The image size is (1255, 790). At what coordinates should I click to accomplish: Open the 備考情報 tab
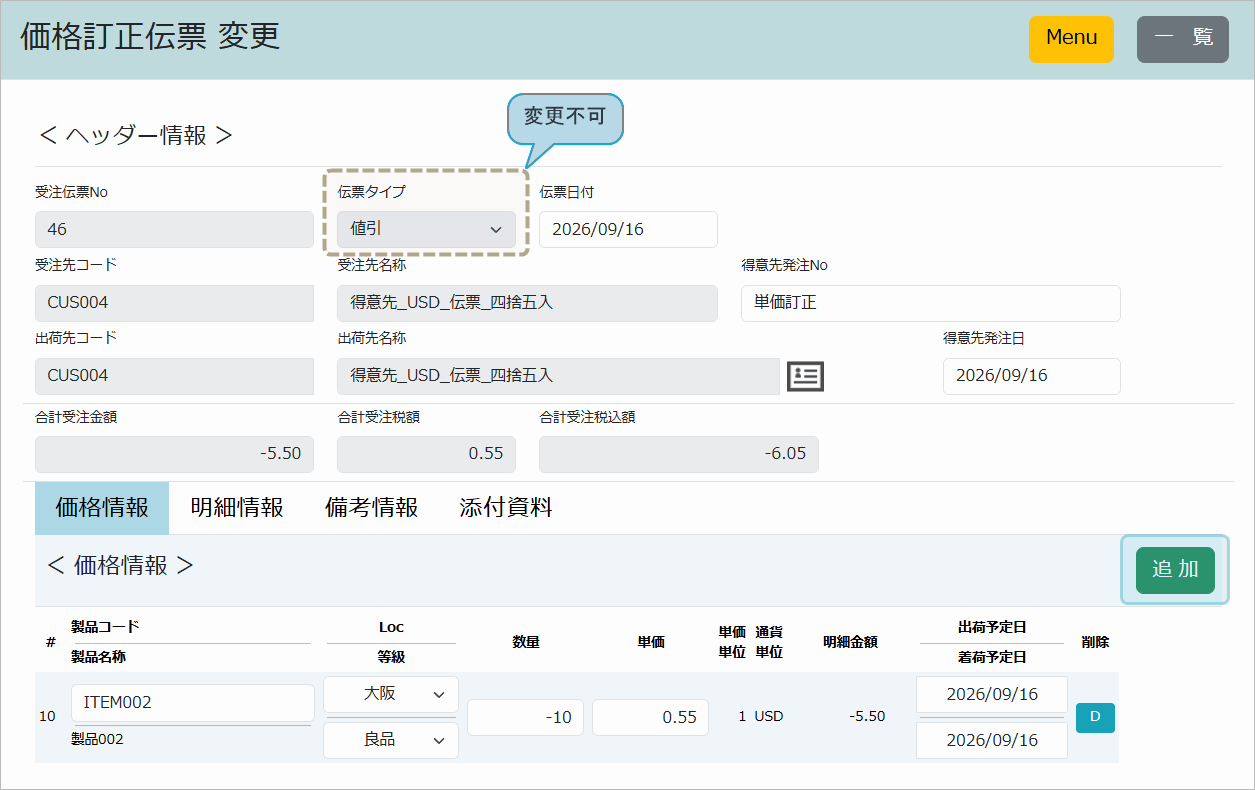(x=371, y=508)
